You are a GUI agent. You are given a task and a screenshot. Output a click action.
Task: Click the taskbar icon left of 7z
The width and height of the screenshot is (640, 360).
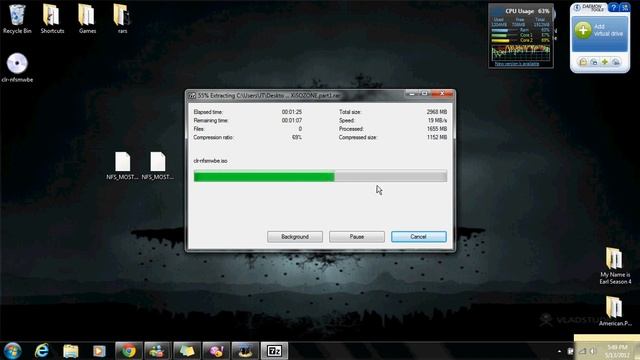245,351
